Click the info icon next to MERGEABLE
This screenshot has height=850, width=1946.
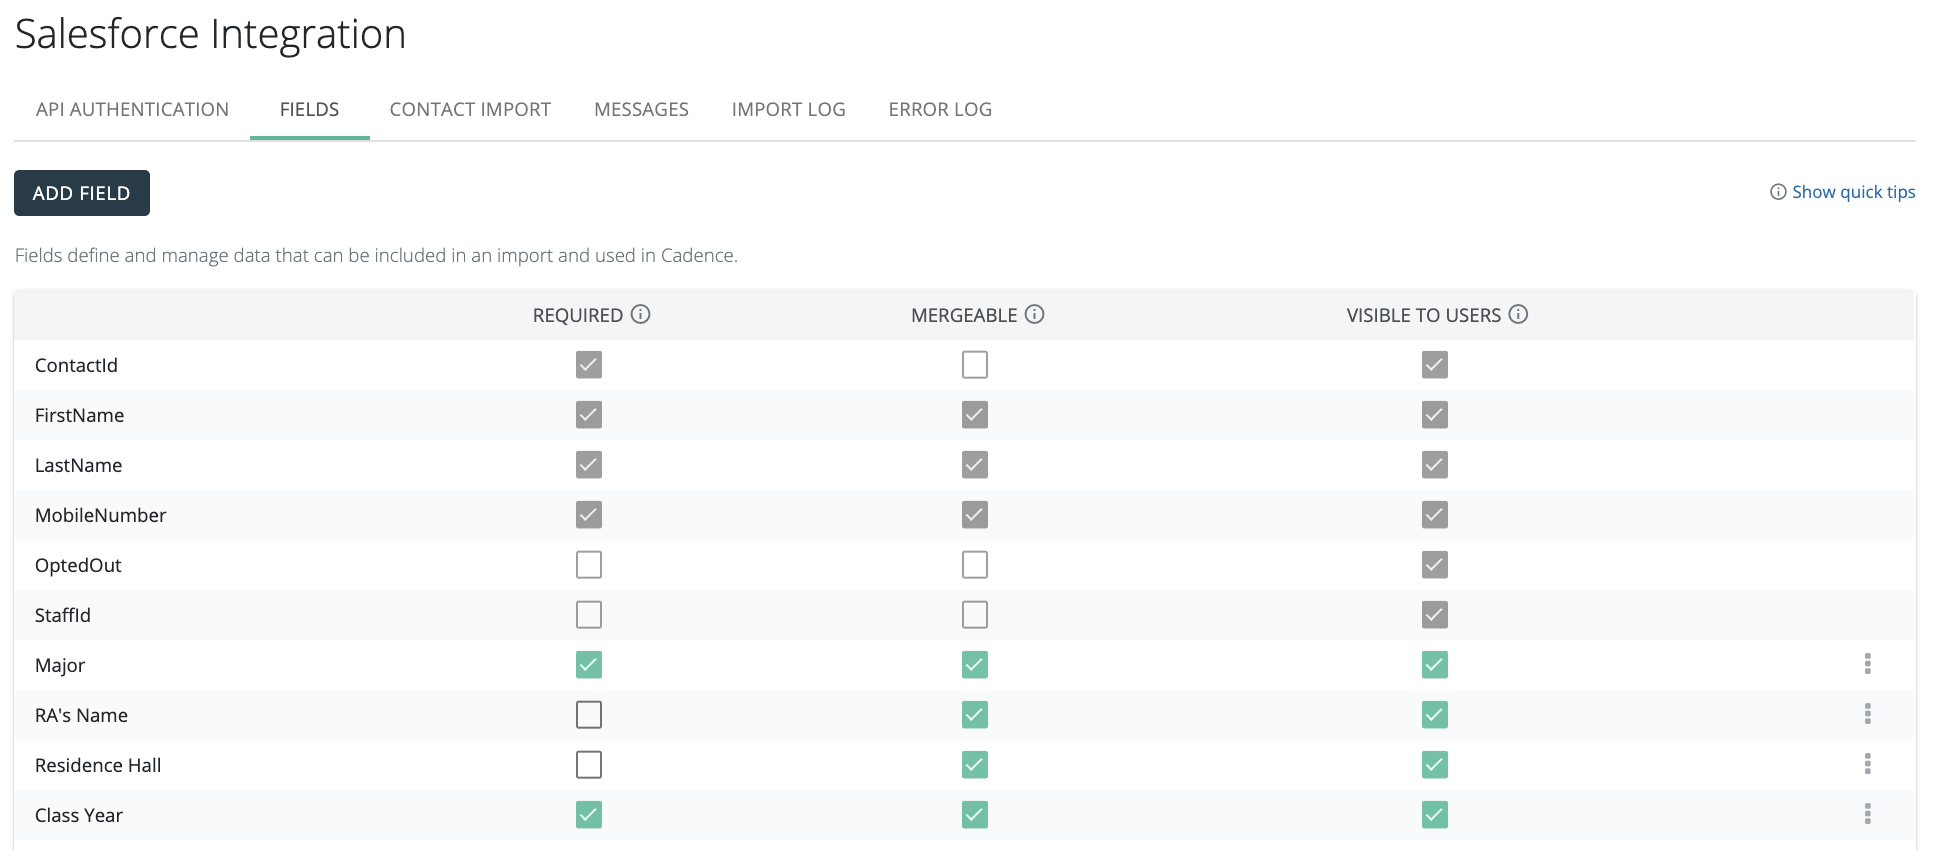(x=1035, y=314)
